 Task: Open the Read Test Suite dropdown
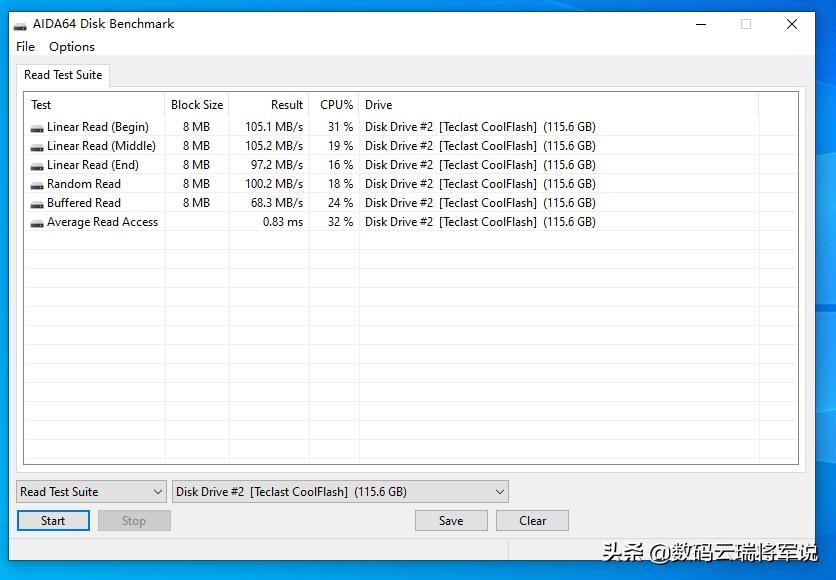[90, 491]
